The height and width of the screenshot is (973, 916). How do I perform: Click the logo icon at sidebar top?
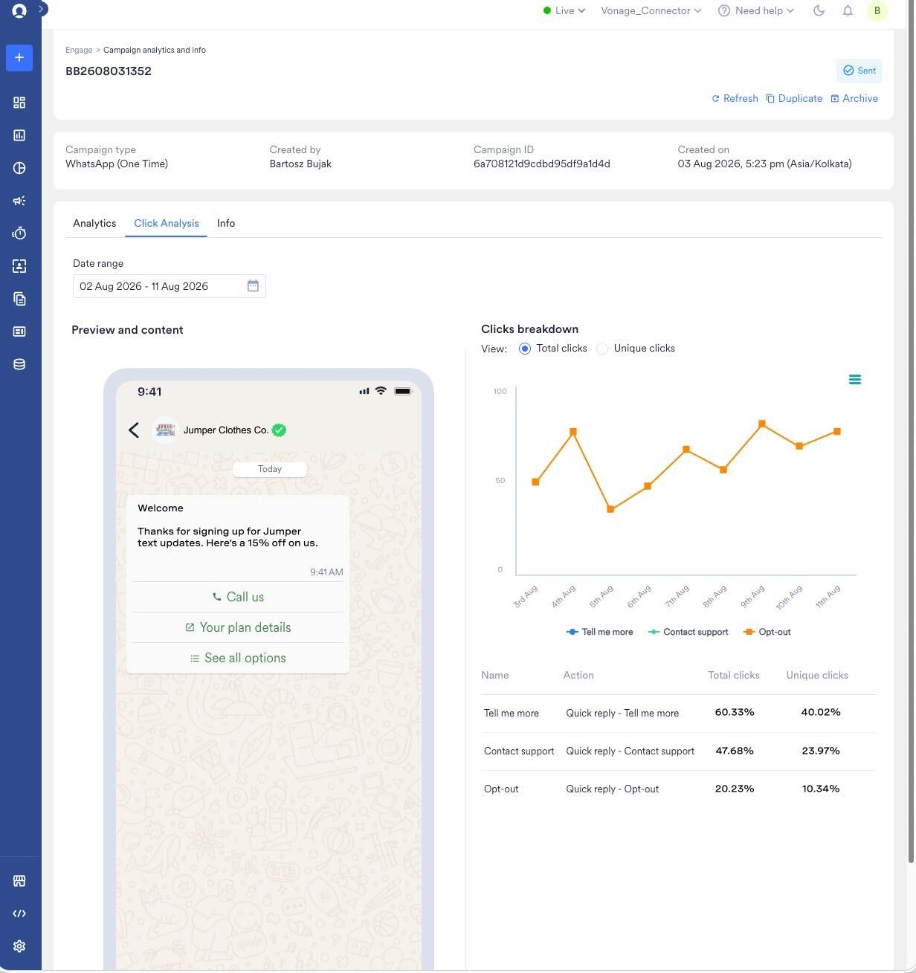tap(19, 11)
